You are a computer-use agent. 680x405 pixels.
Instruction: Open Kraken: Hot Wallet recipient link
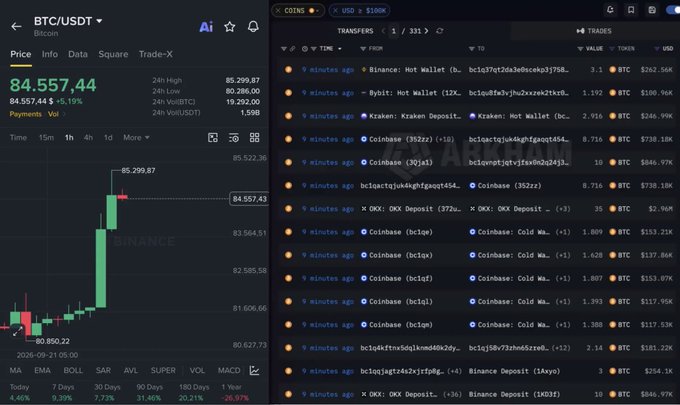coord(523,116)
